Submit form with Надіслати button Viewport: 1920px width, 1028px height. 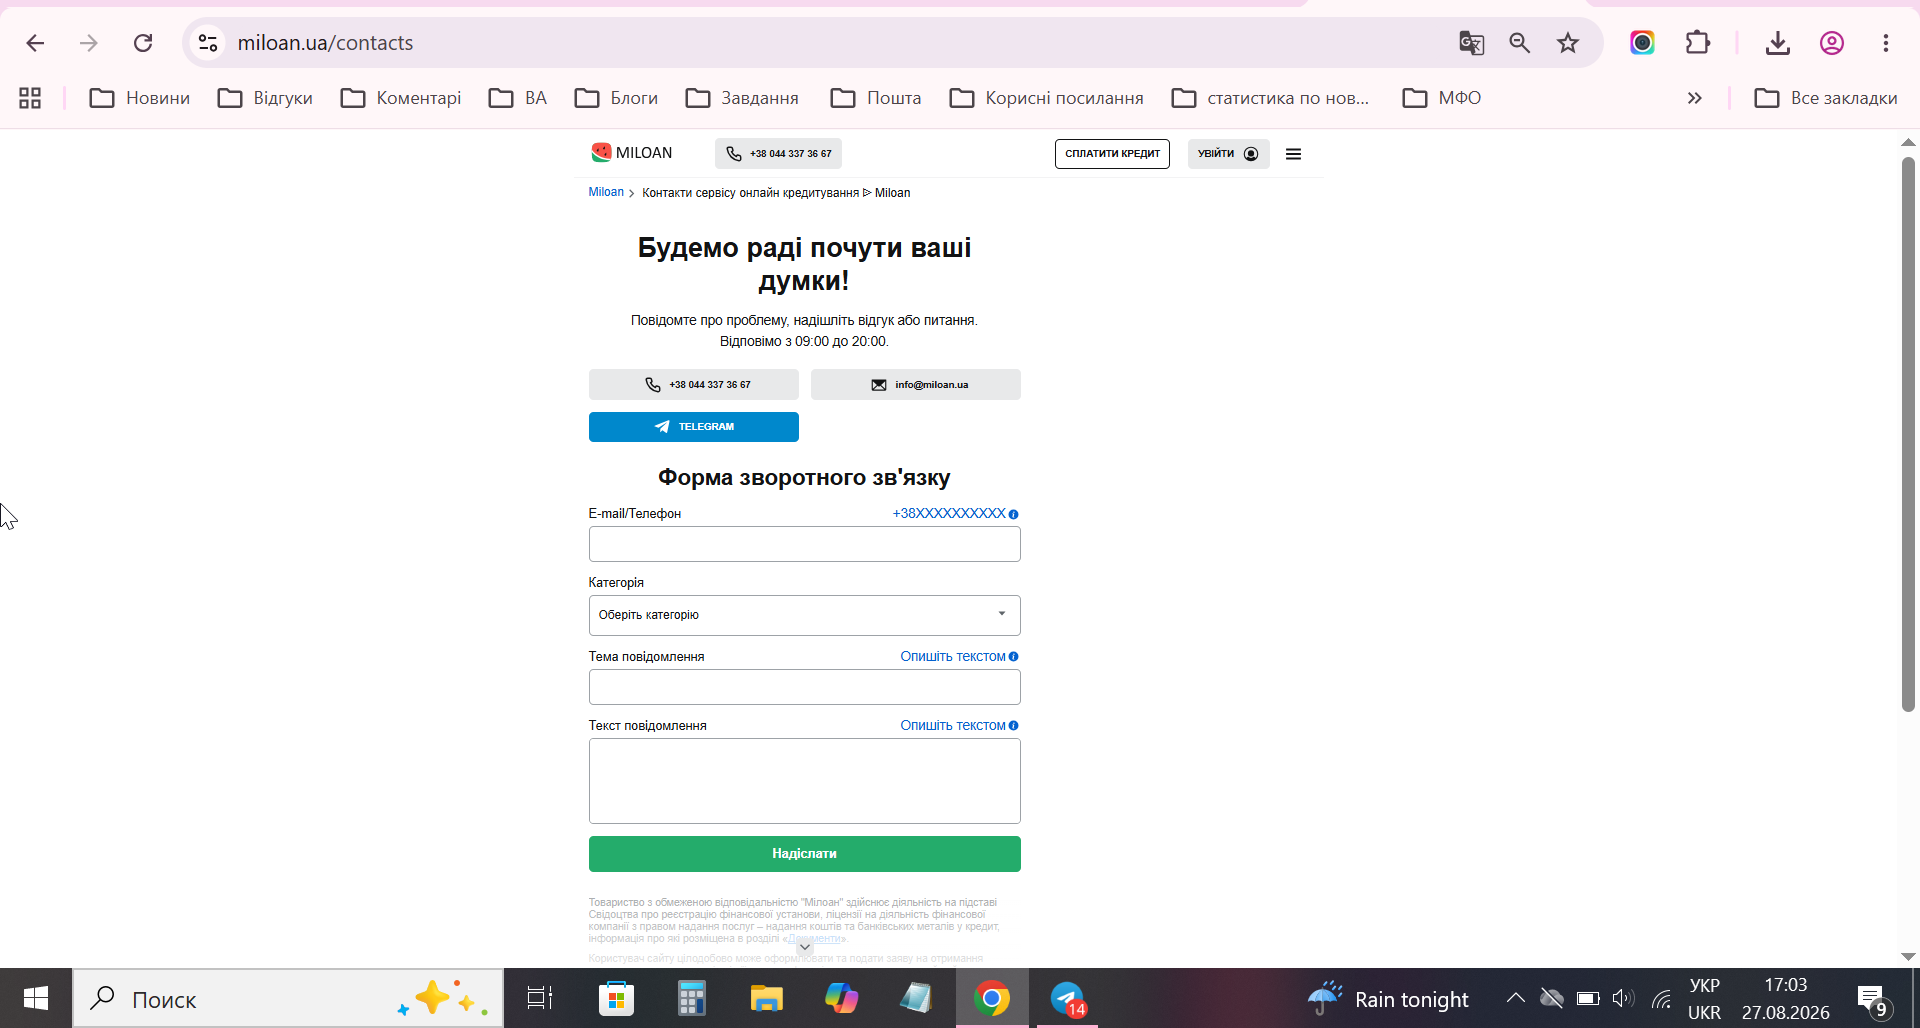(804, 854)
